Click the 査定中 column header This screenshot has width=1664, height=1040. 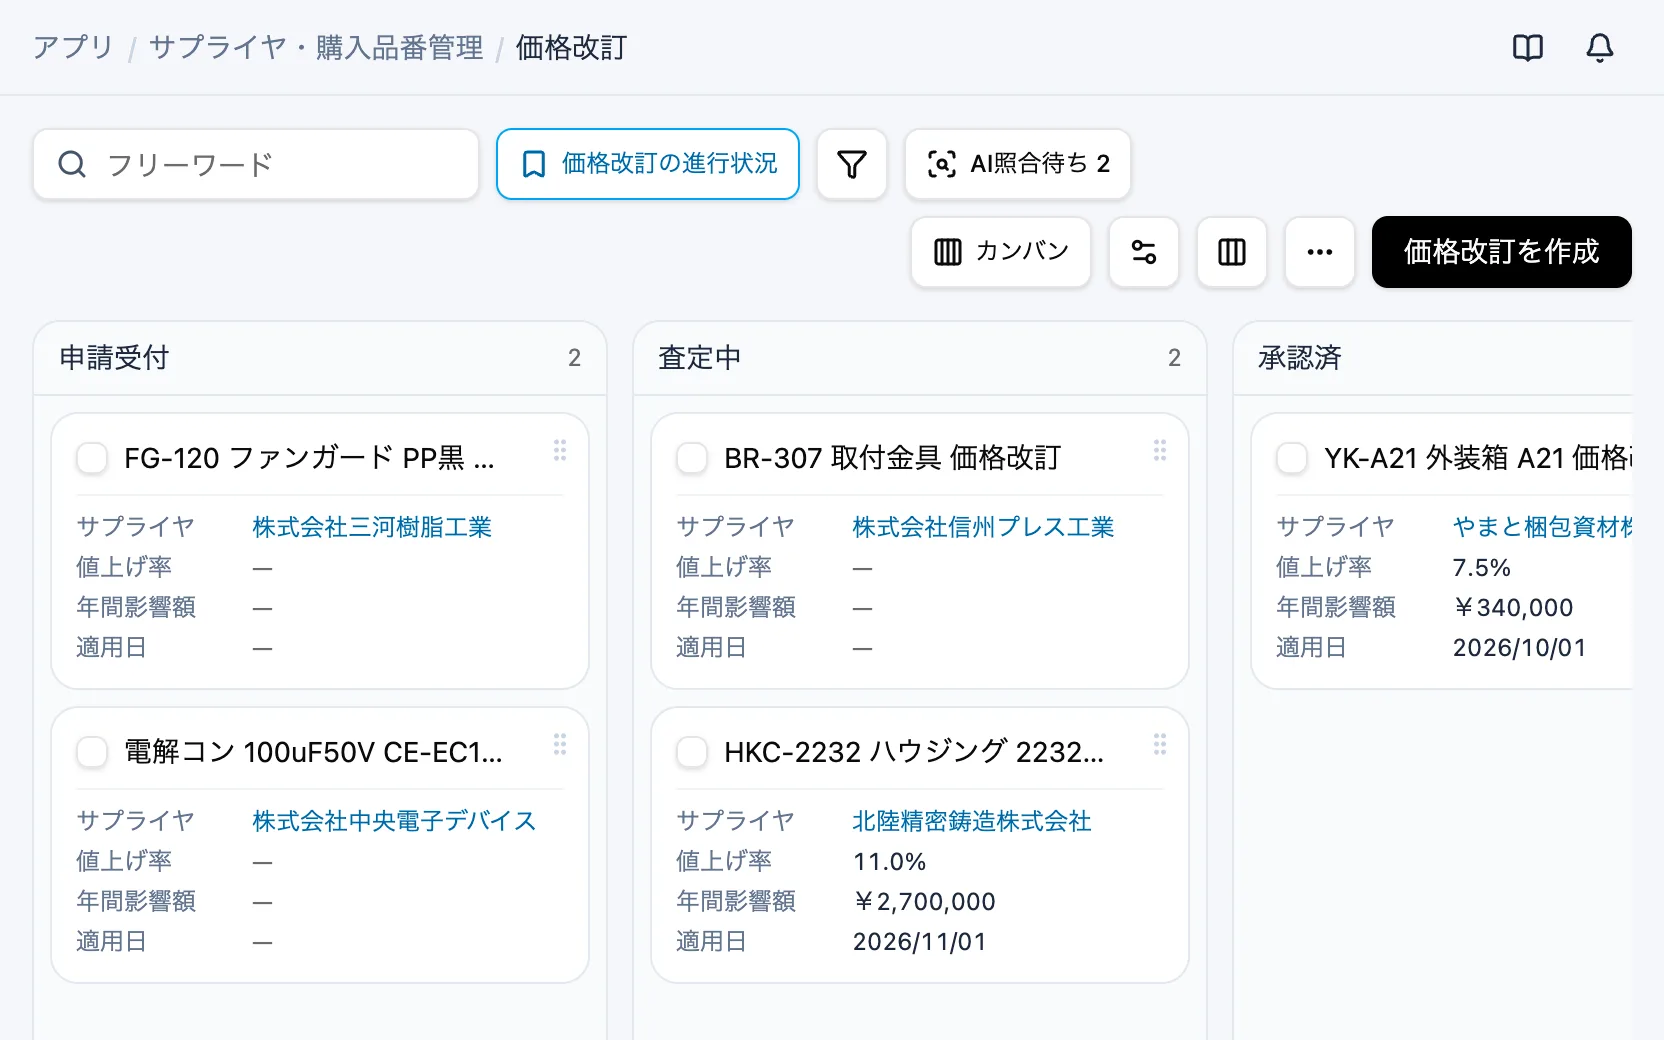[920, 358]
